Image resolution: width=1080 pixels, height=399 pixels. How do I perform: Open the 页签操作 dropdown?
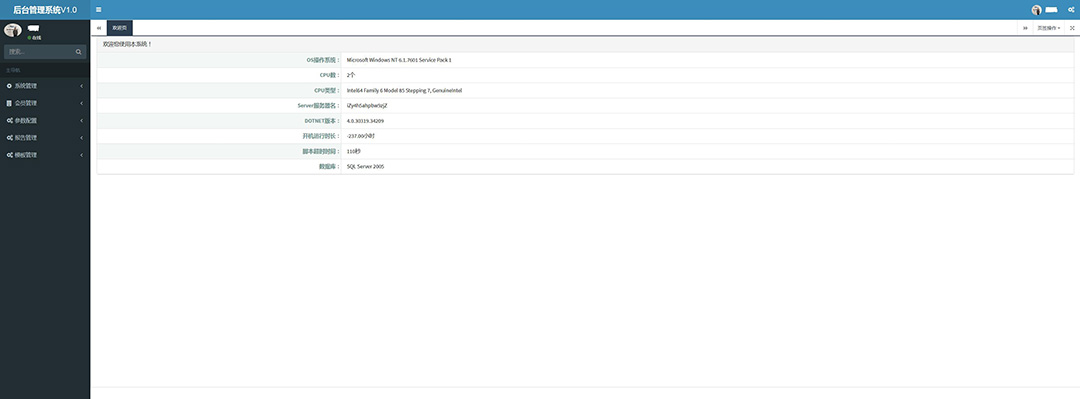tap(1048, 28)
